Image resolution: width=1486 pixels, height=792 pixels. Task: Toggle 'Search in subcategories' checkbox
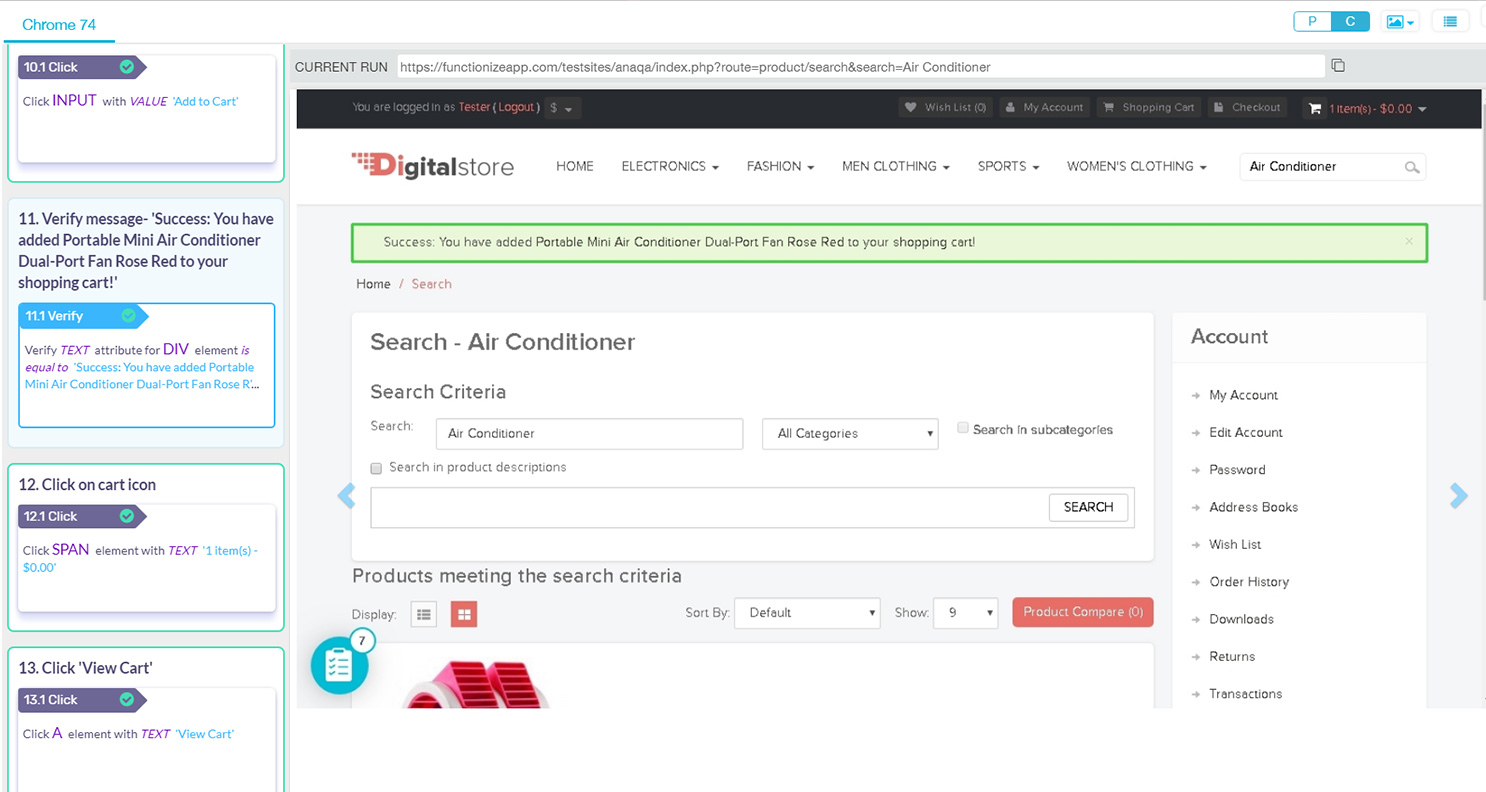click(962, 427)
